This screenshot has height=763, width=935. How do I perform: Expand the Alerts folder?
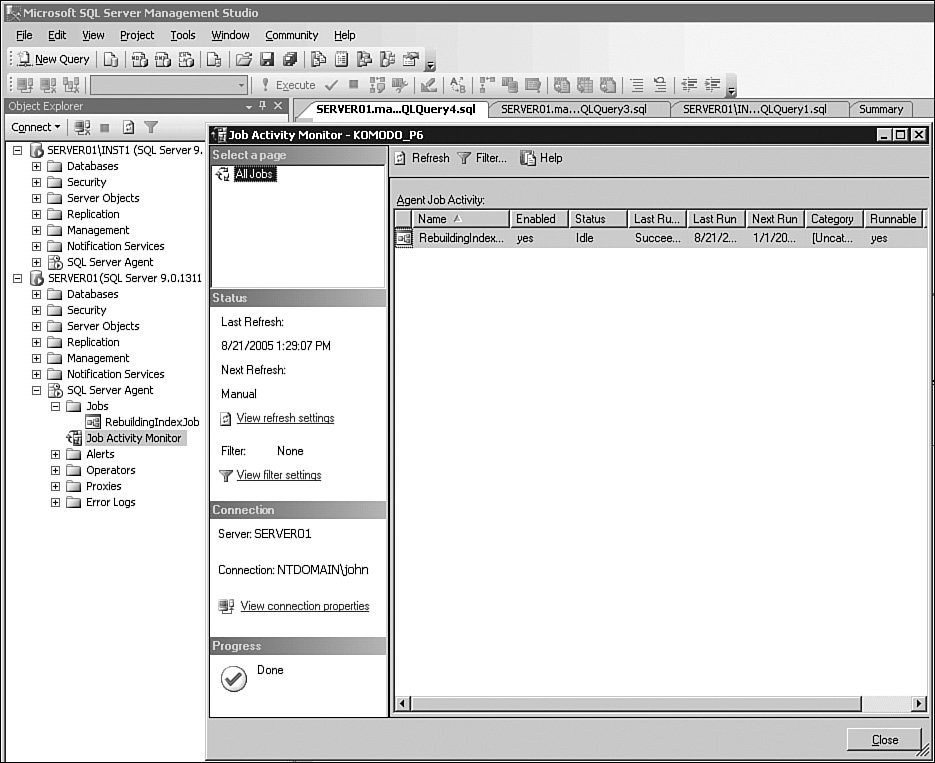[55, 454]
